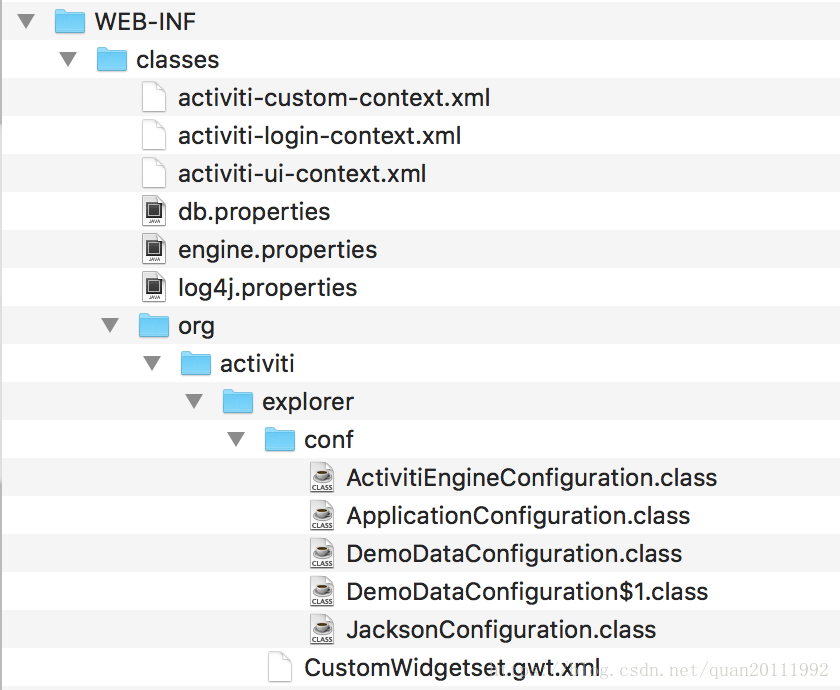The image size is (840, 690).
Task: Click the activiti folder icon
Action: pyautogui.click(x=196, y=363)
